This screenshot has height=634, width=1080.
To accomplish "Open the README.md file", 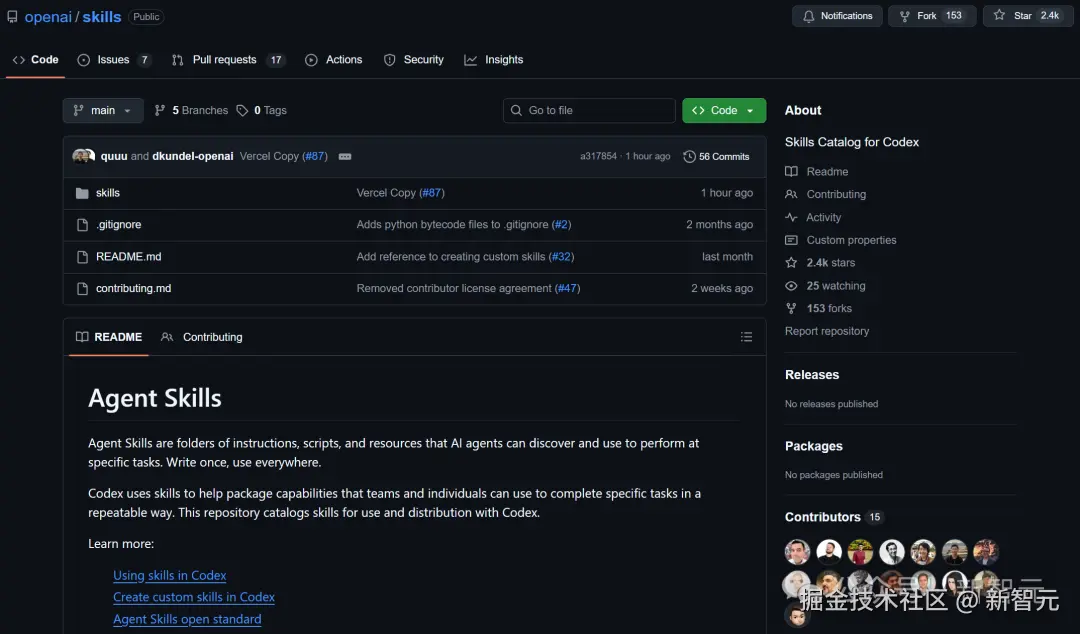I will pyautogui.click(x=129, y=256).
